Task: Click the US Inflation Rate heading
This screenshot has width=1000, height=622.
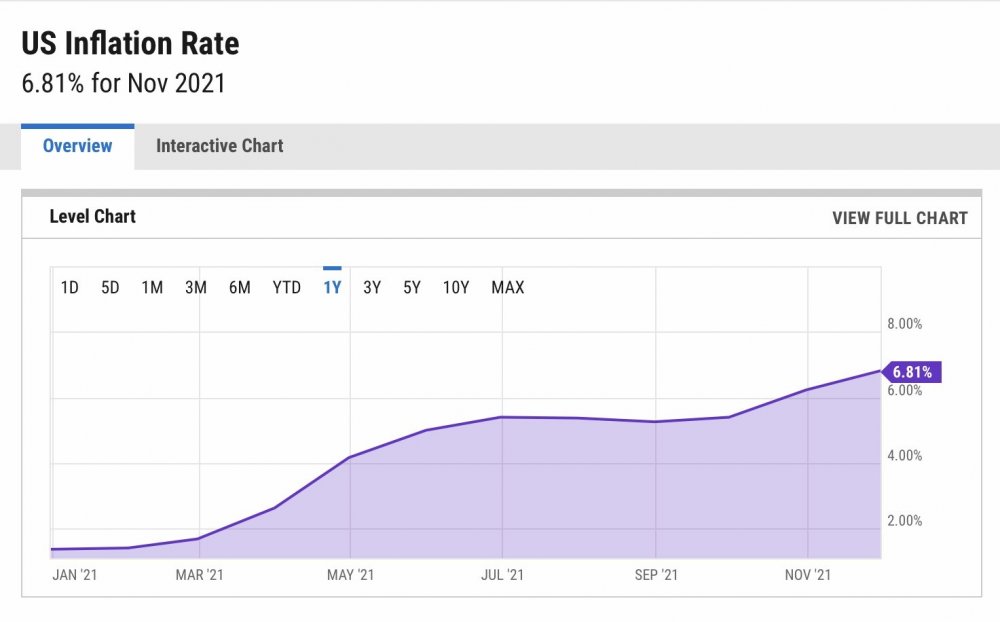Action: coord(131,43)
